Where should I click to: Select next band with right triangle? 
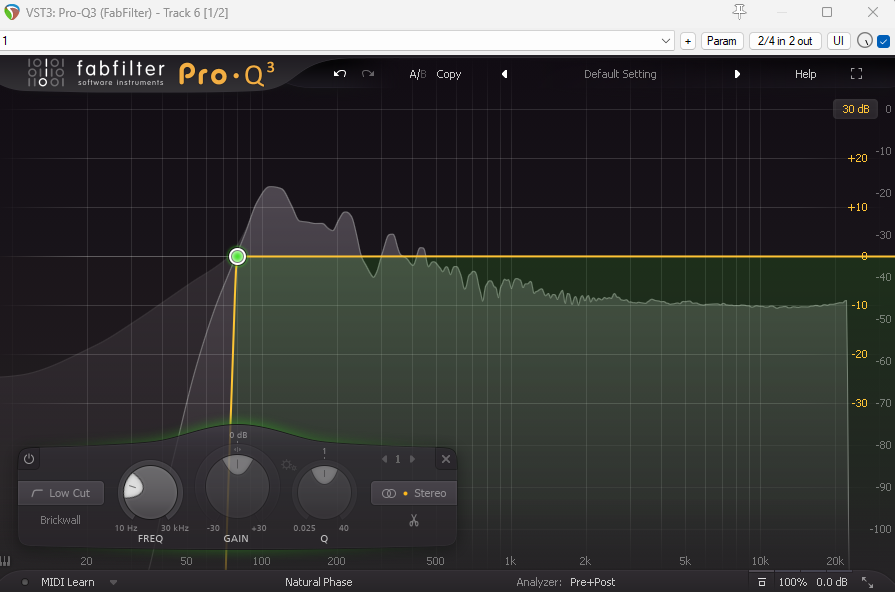pyautogui.click(x=412, y=459)
